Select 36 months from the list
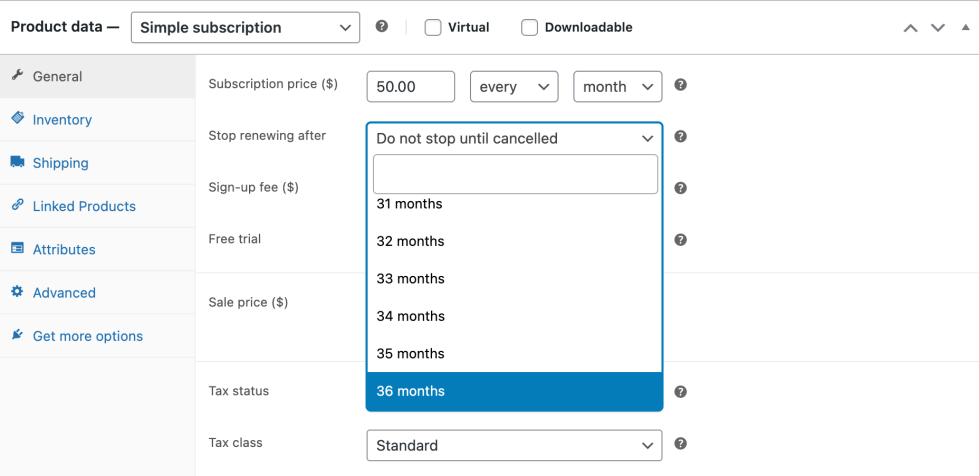 pyautogui.click(x=514, y=391)
